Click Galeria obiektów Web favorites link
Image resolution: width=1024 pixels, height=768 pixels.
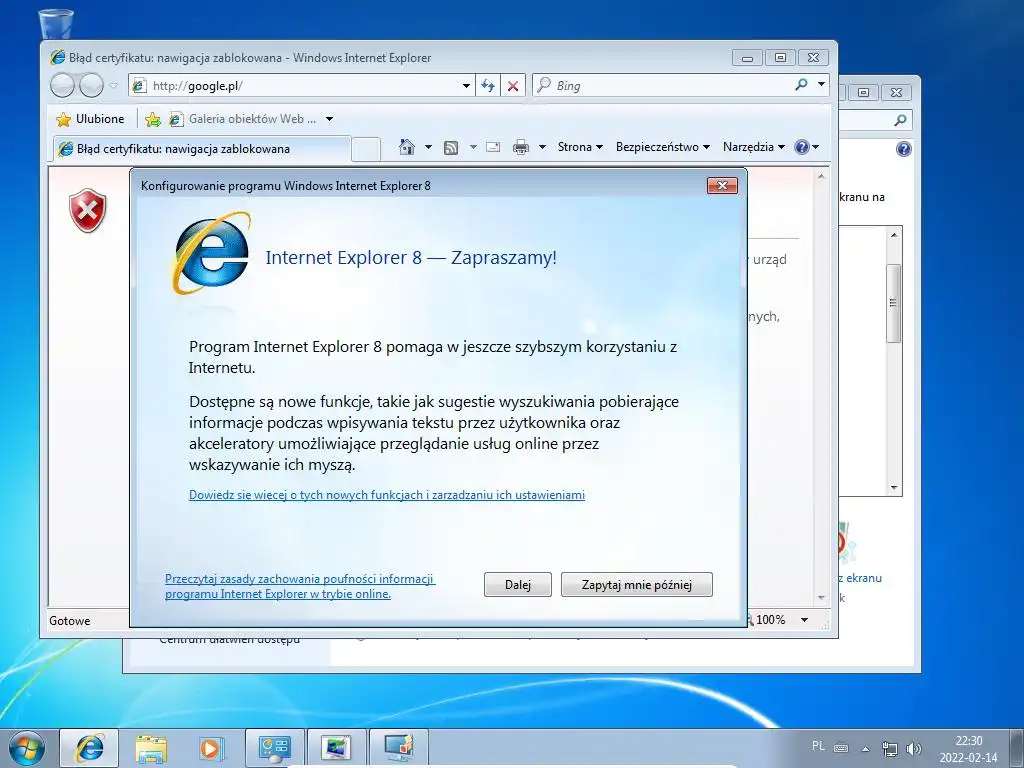point(243,119)
